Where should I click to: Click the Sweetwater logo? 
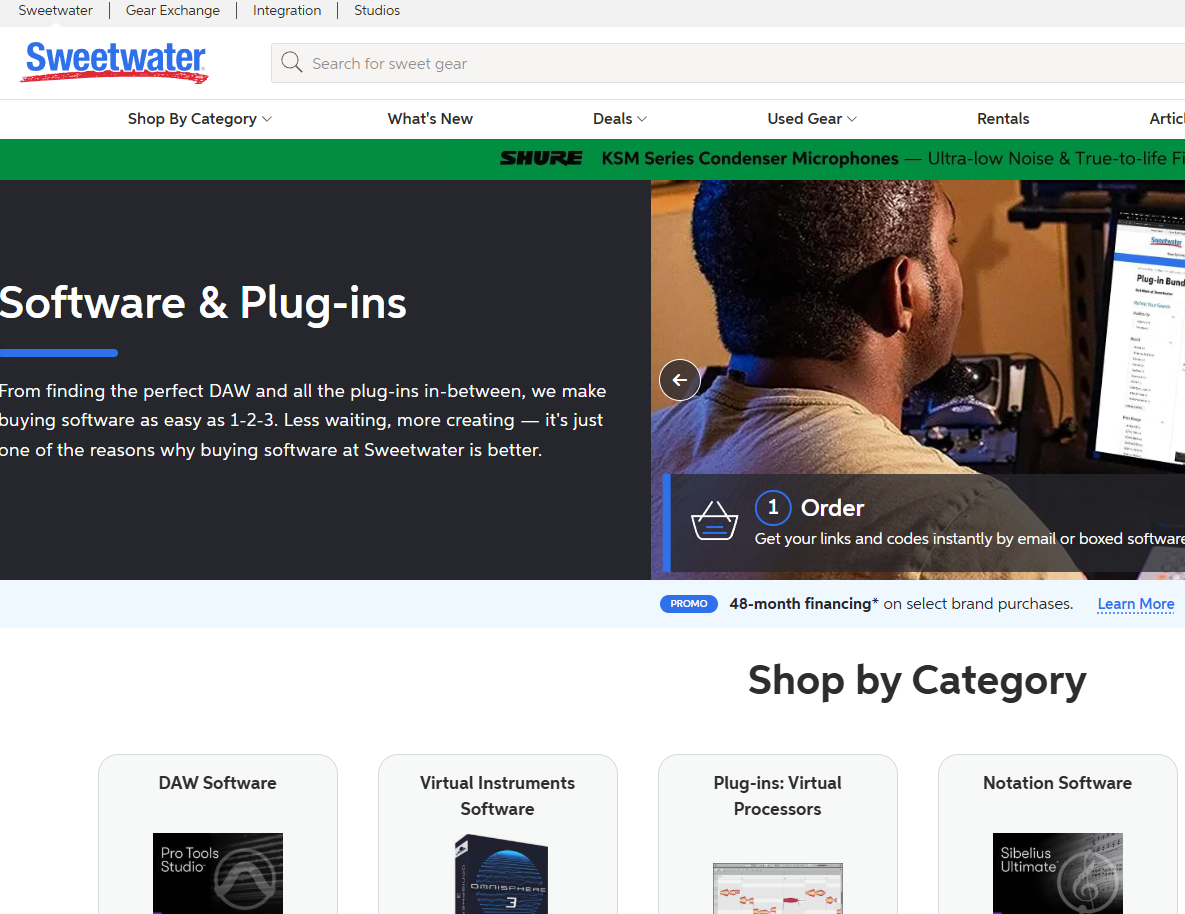tap(114, 62)
